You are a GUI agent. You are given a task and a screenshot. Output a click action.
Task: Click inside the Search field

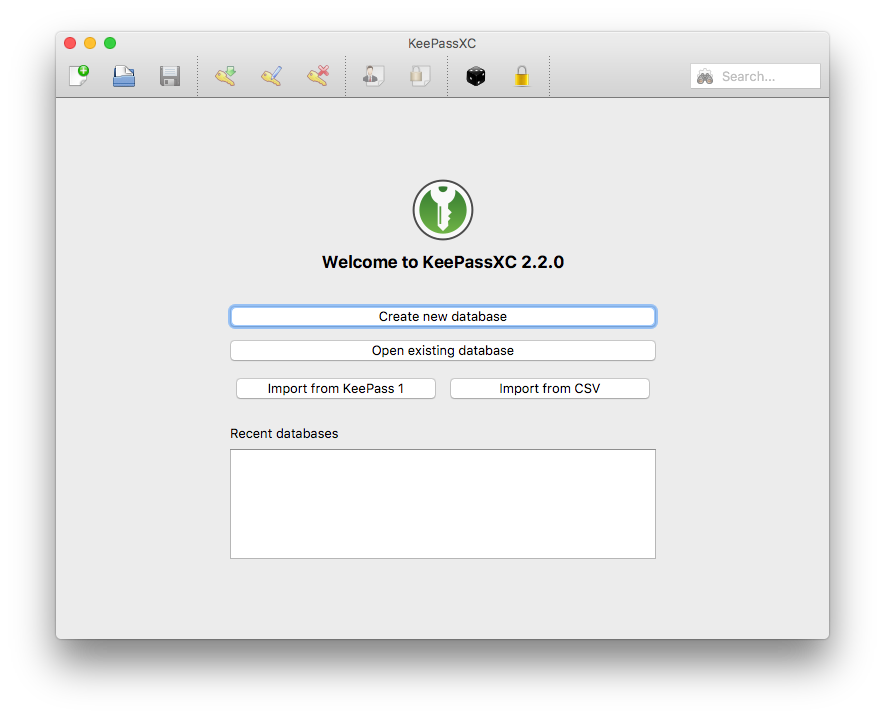(755, 76)
